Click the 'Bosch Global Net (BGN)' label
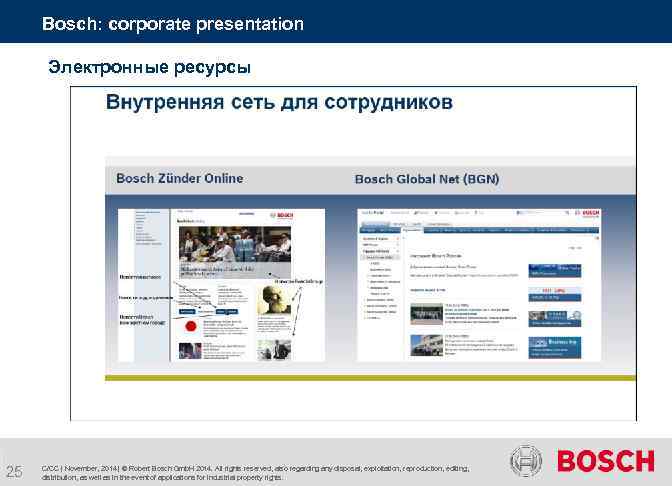Image resolution: width=672 pixels, height=486 pixels. [x=427, y=179]
